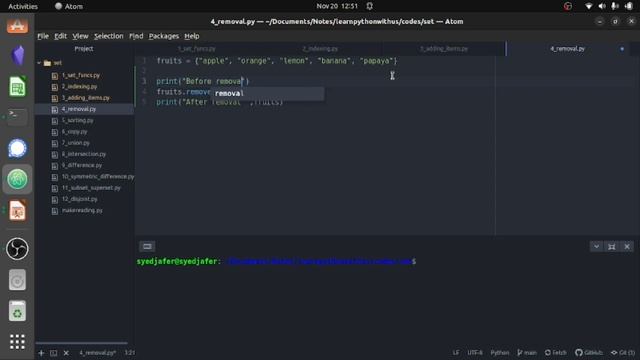Open 6_copy.py in tree
This screenshot has width=640, height=360.
(x=75, y=132)
